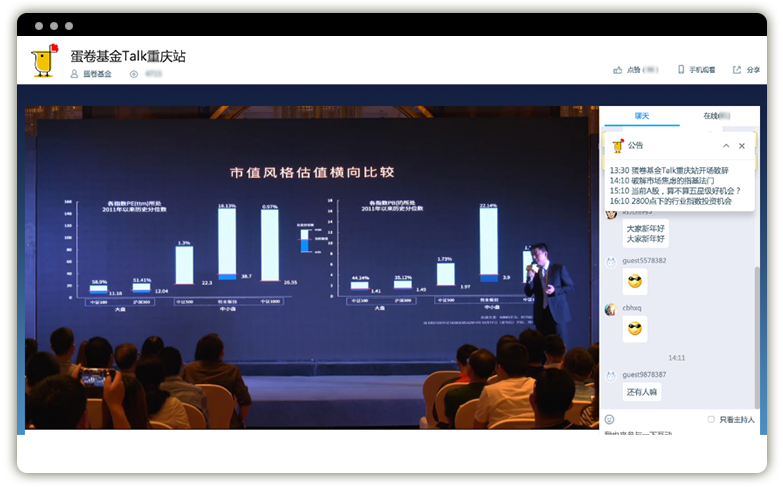Click guest5578382's avatar icon

(610, 261)
